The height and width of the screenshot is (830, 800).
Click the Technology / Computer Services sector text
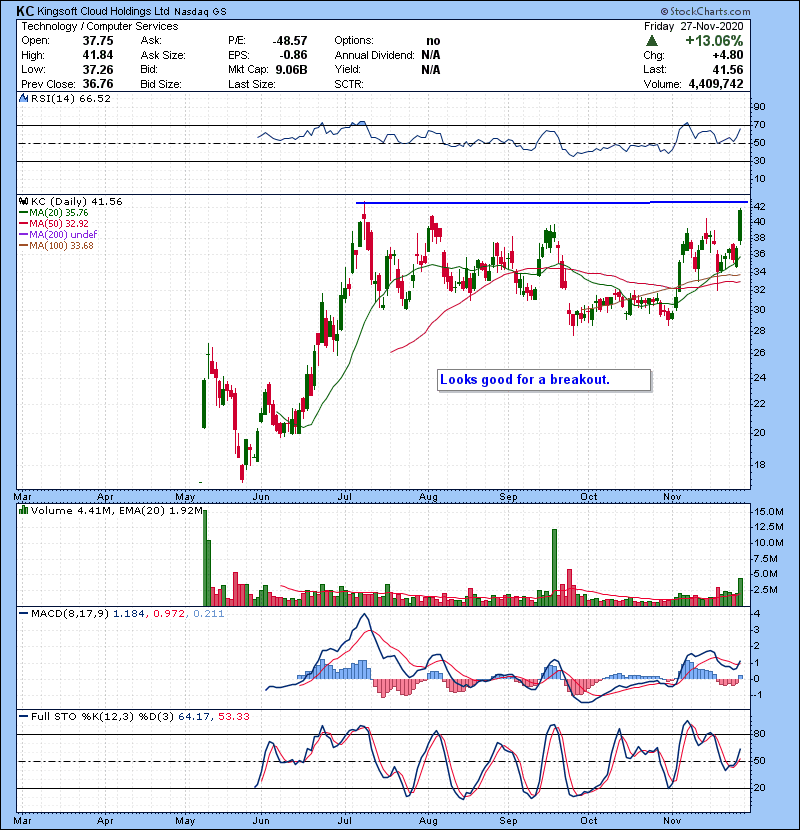[x=100, y=26]
